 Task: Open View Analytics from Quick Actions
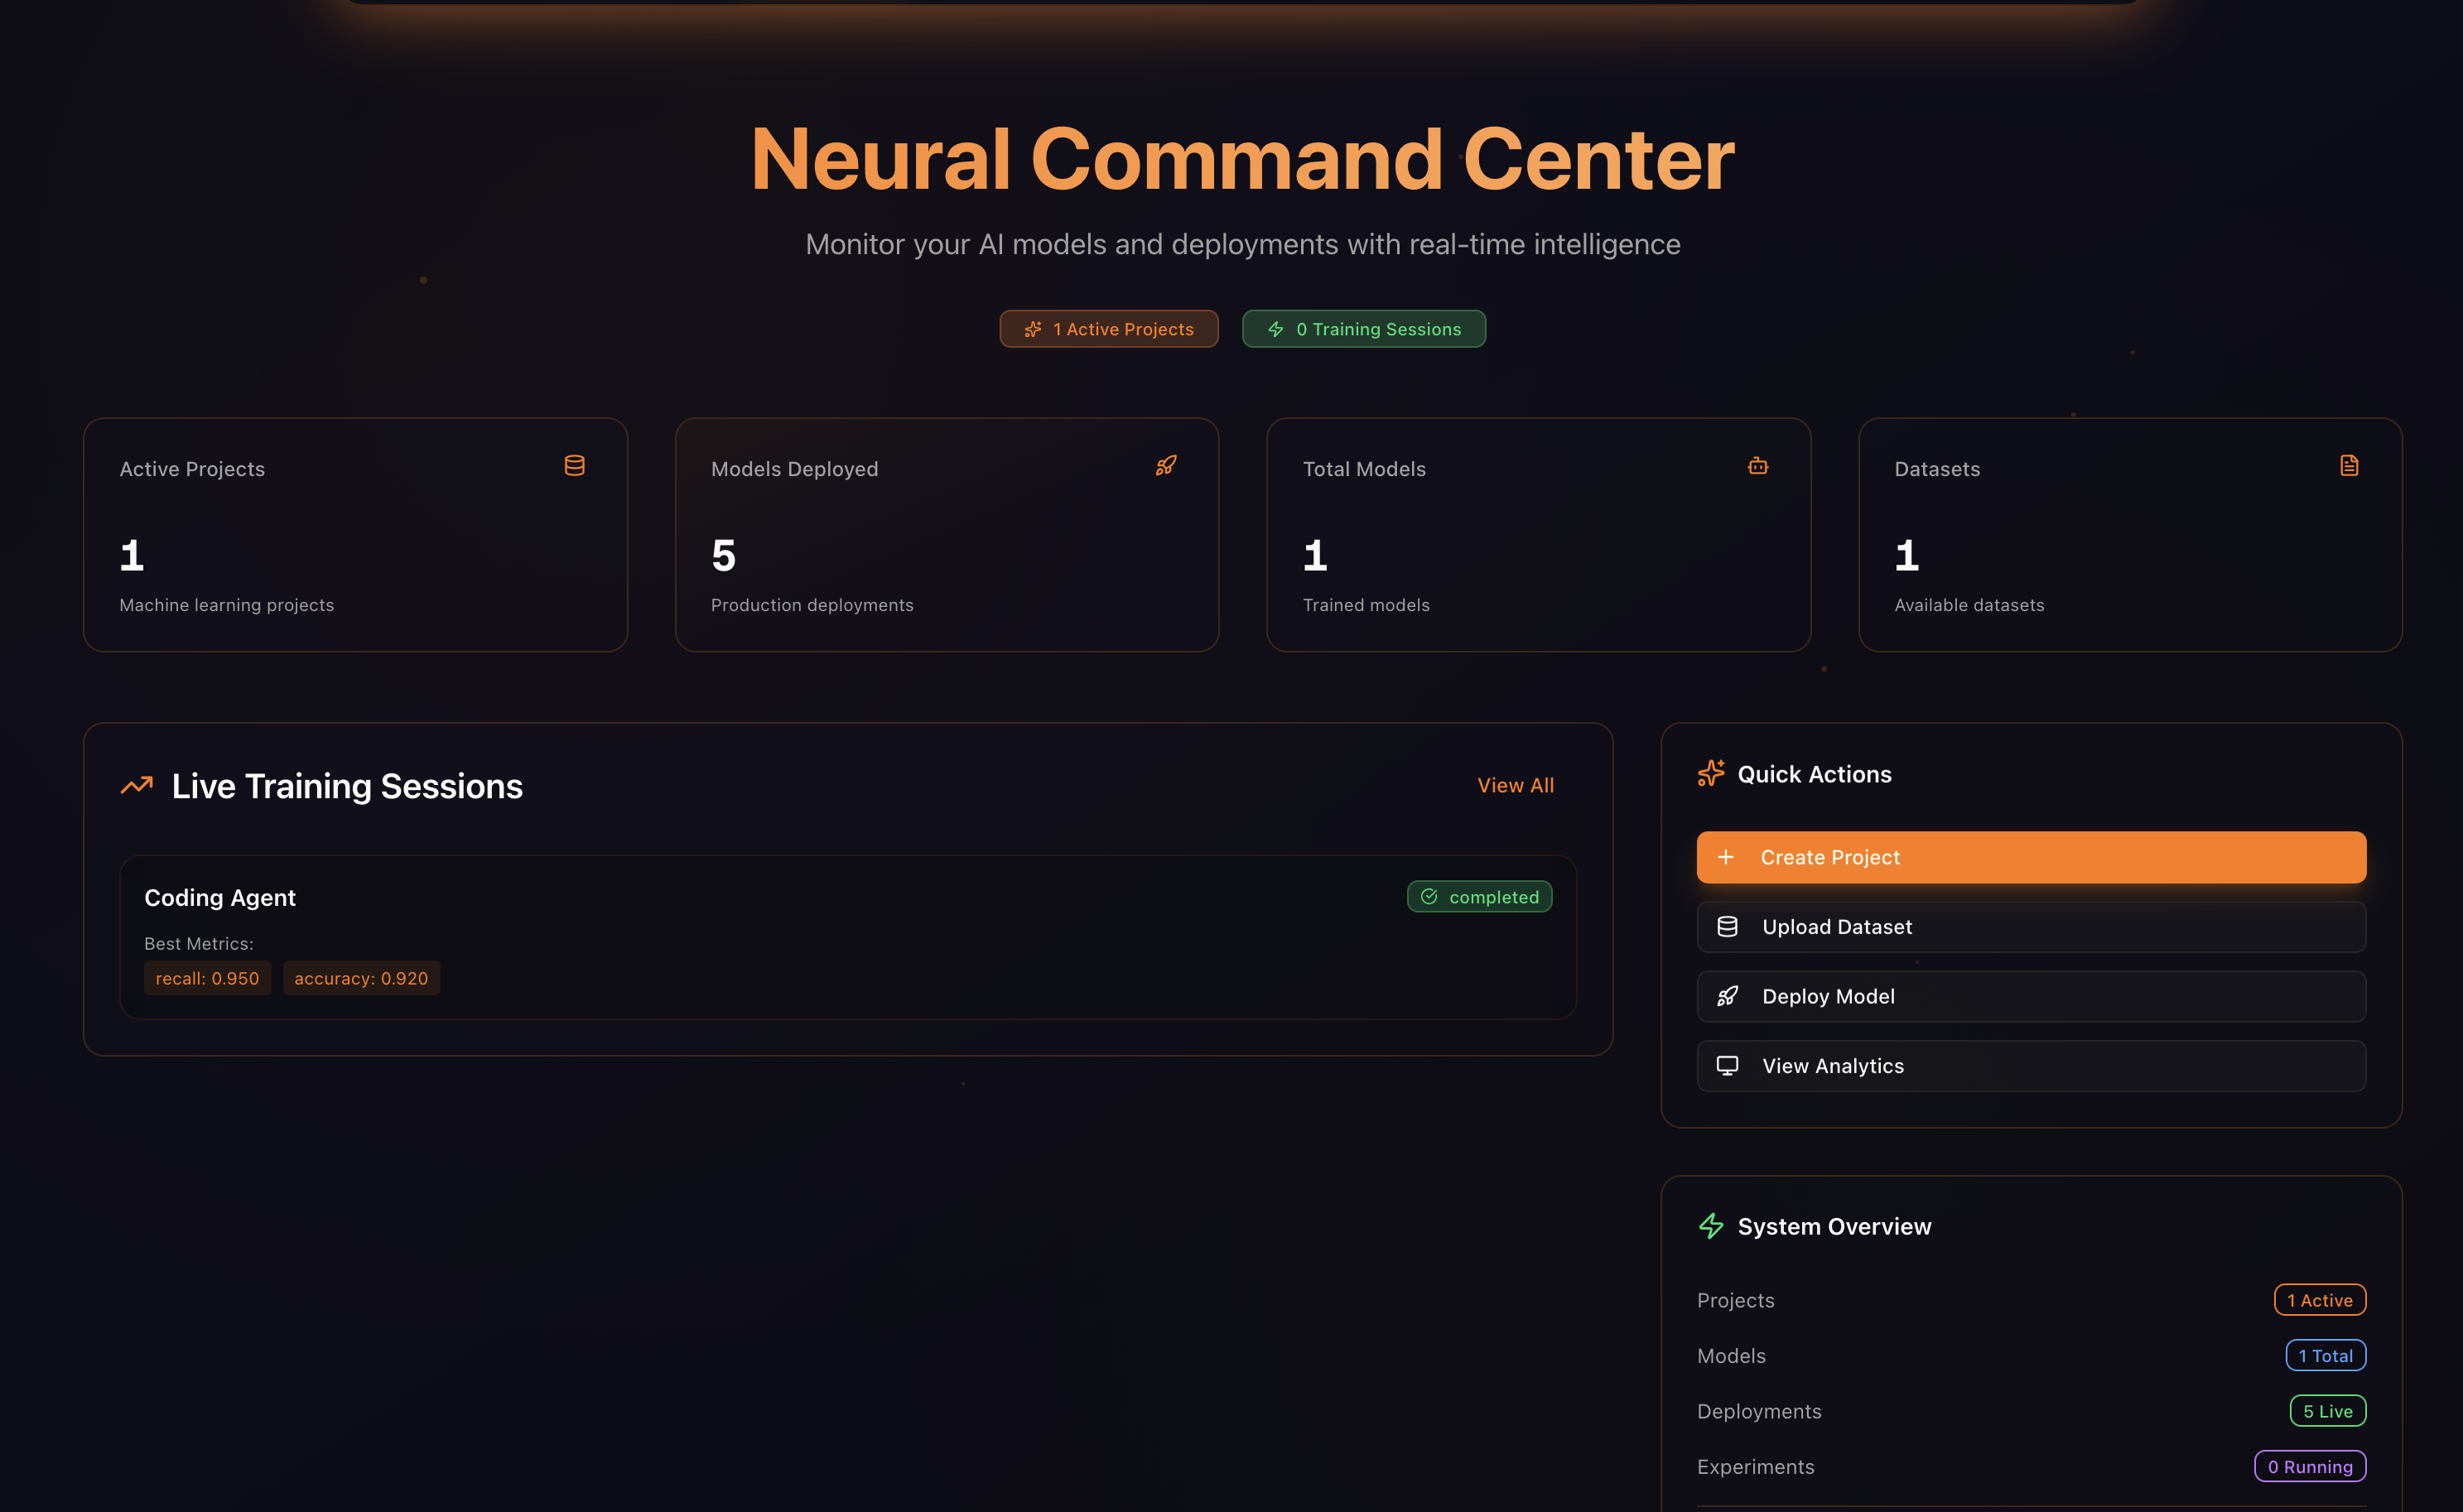point(2030,1065)
